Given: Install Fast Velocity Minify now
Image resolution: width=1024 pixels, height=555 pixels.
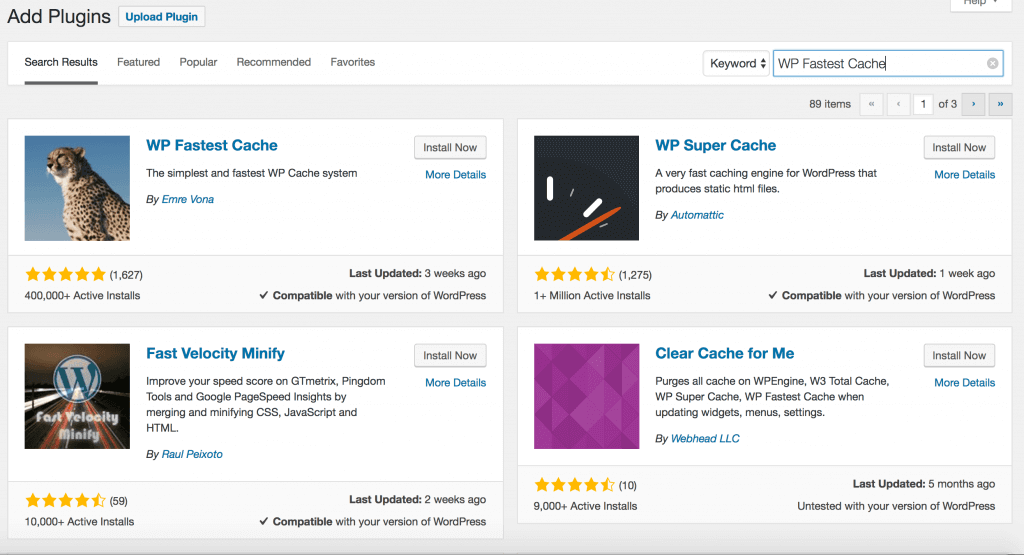Looking at the screenshot, I should point(450,355).
